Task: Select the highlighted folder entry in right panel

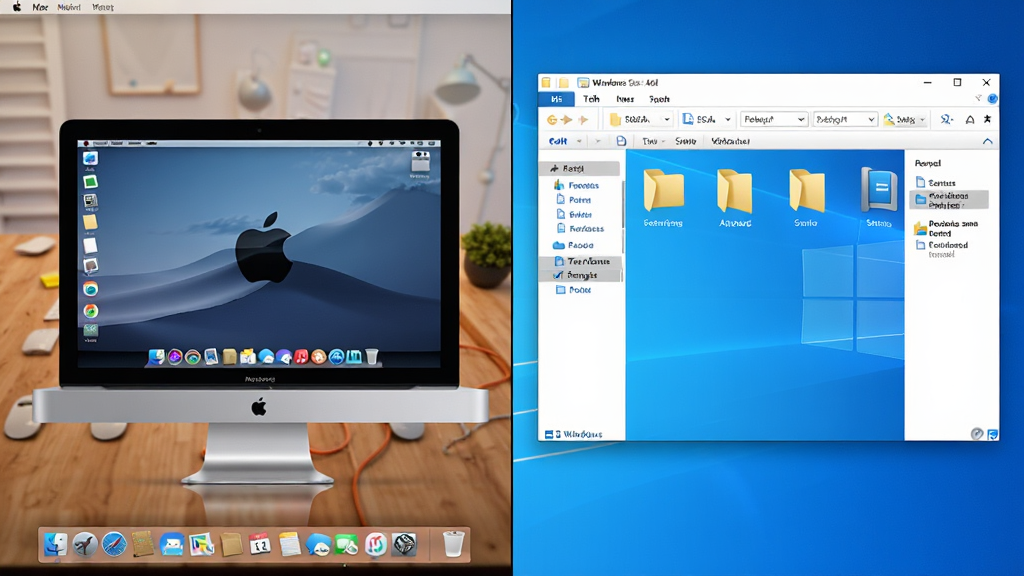Action: coord(949,200)
